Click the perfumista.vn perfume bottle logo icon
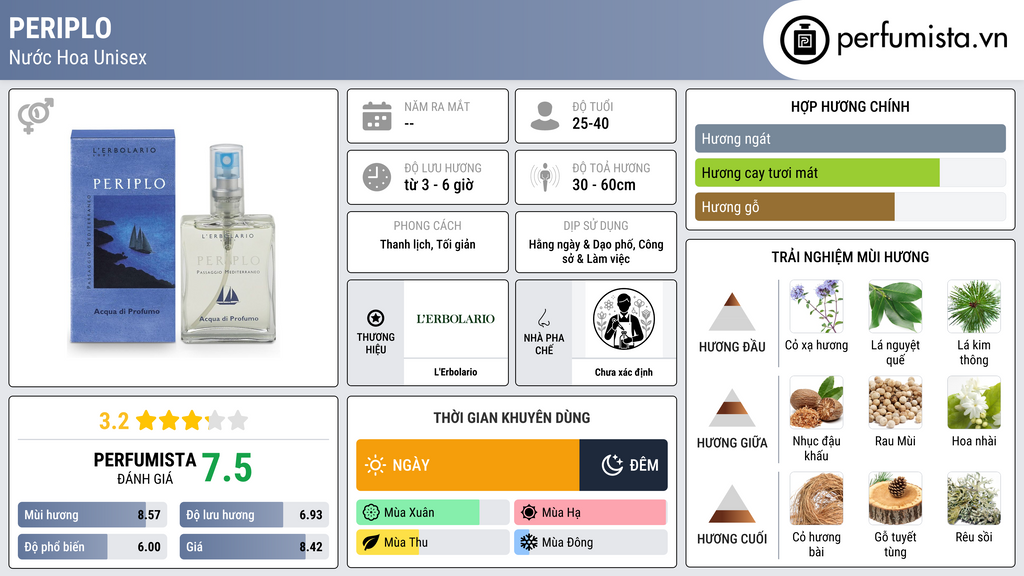 point(804,40)
